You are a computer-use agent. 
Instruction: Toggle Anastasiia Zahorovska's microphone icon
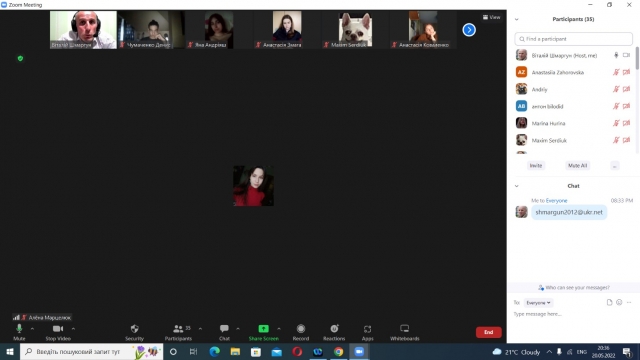coord(616,72)
